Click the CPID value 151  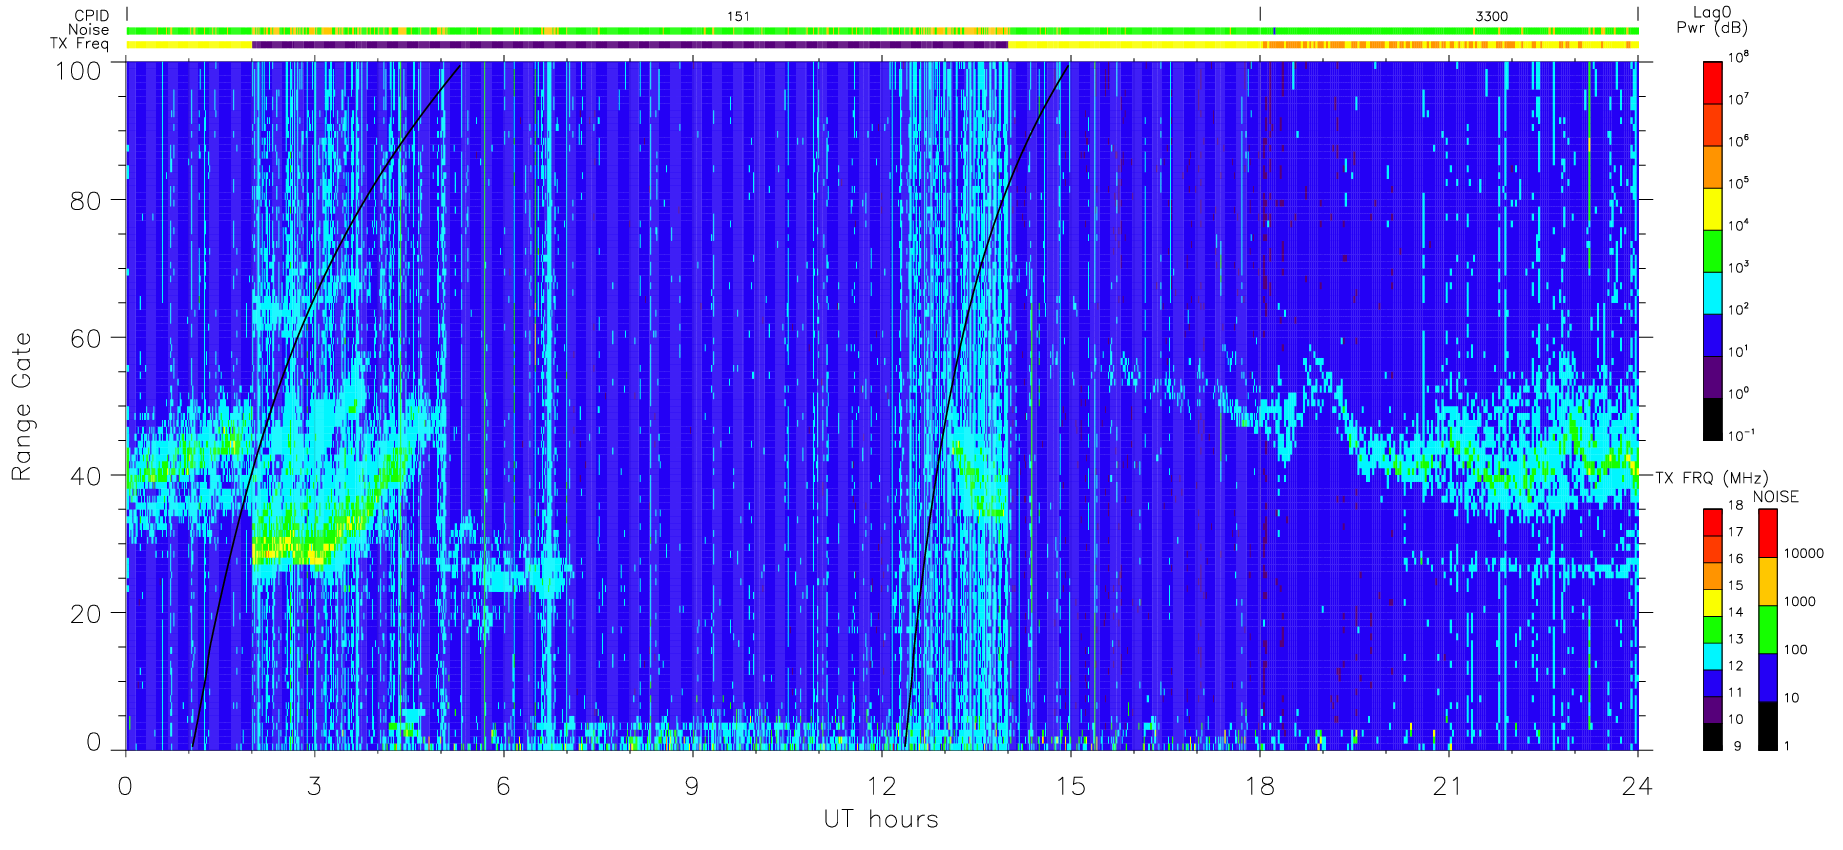(738, 16)
